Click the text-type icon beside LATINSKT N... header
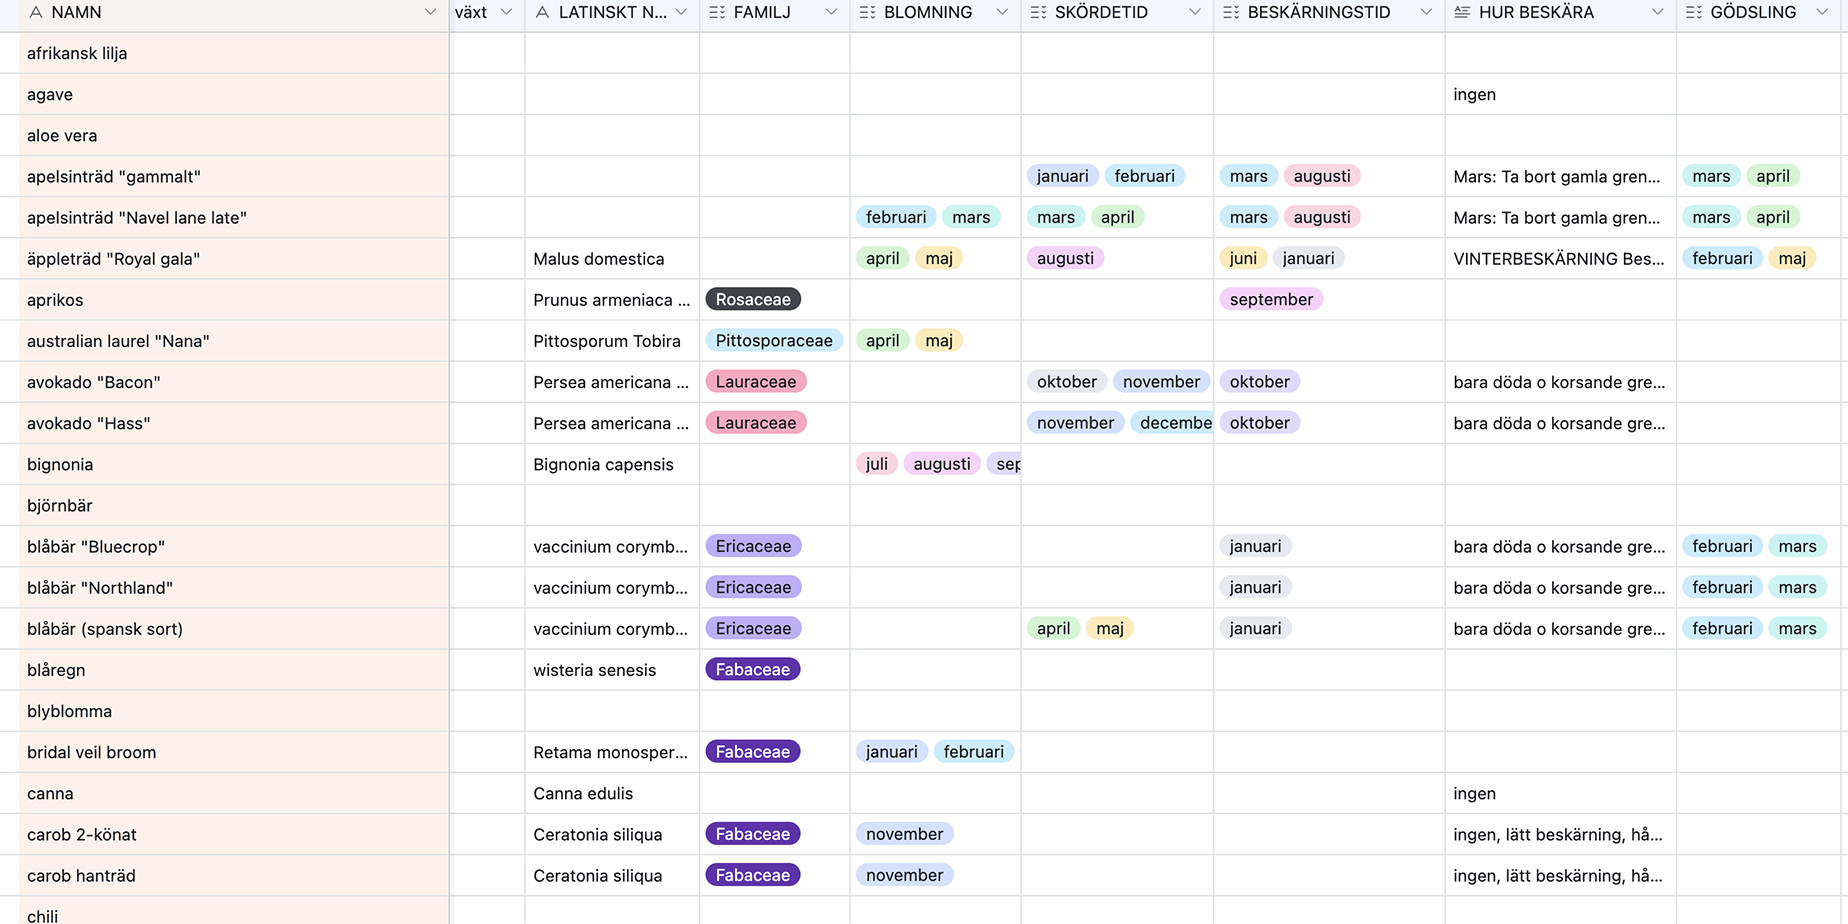Viewport: 1848px width, 924px height. pyautogui.click(x=543, y=12)
